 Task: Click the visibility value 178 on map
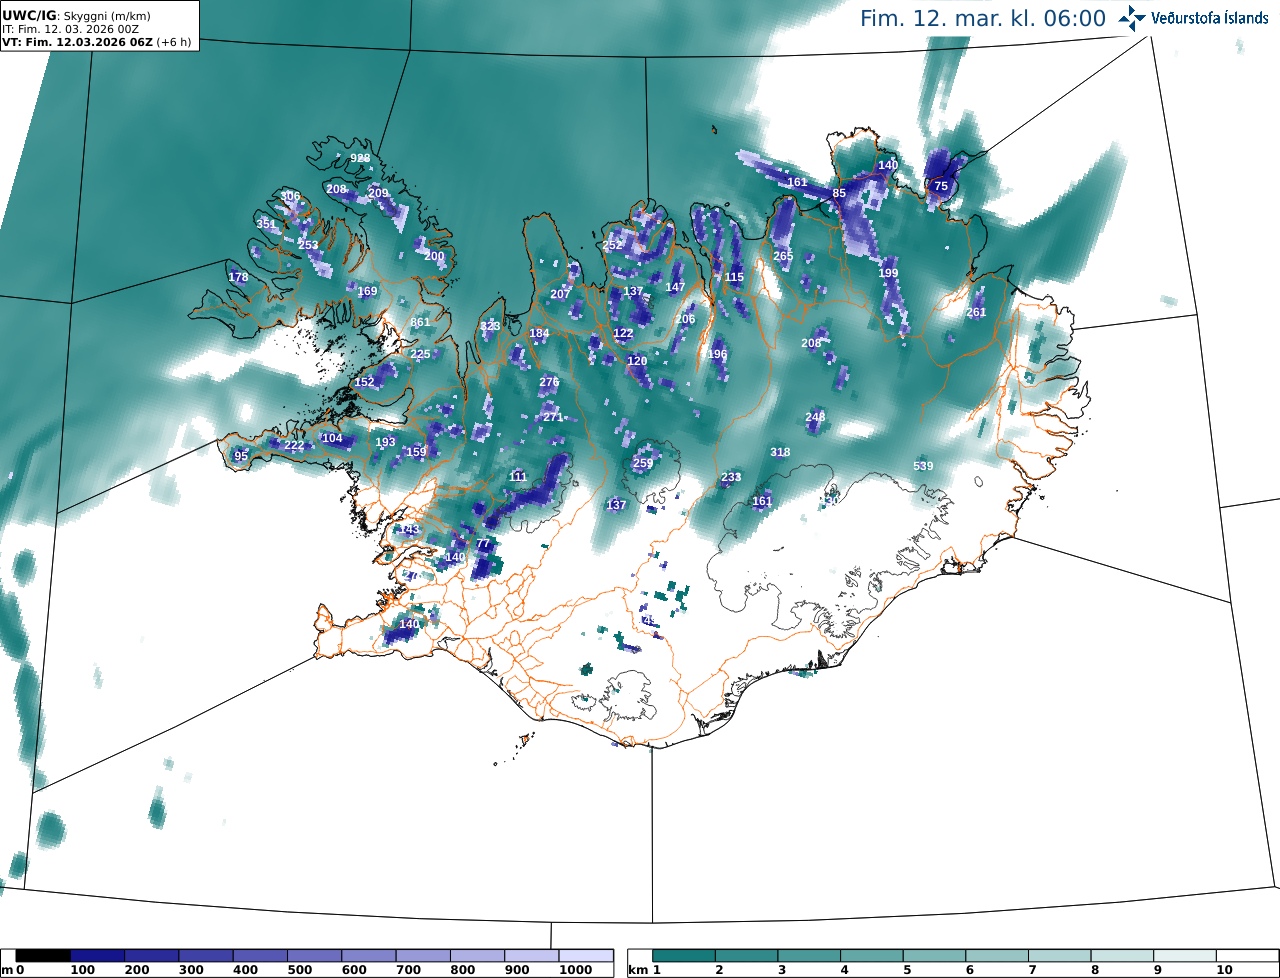tap(238, 277)
